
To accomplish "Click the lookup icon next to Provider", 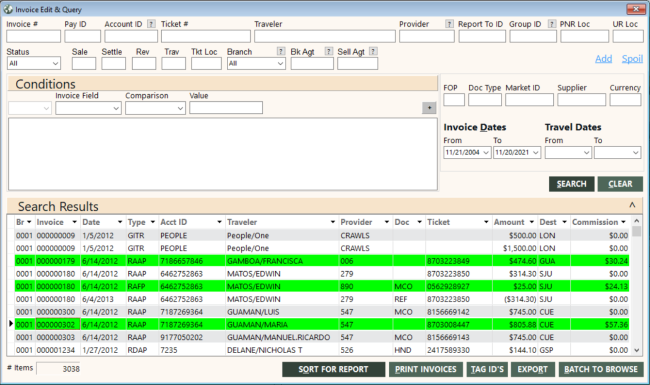I will 449,24.
